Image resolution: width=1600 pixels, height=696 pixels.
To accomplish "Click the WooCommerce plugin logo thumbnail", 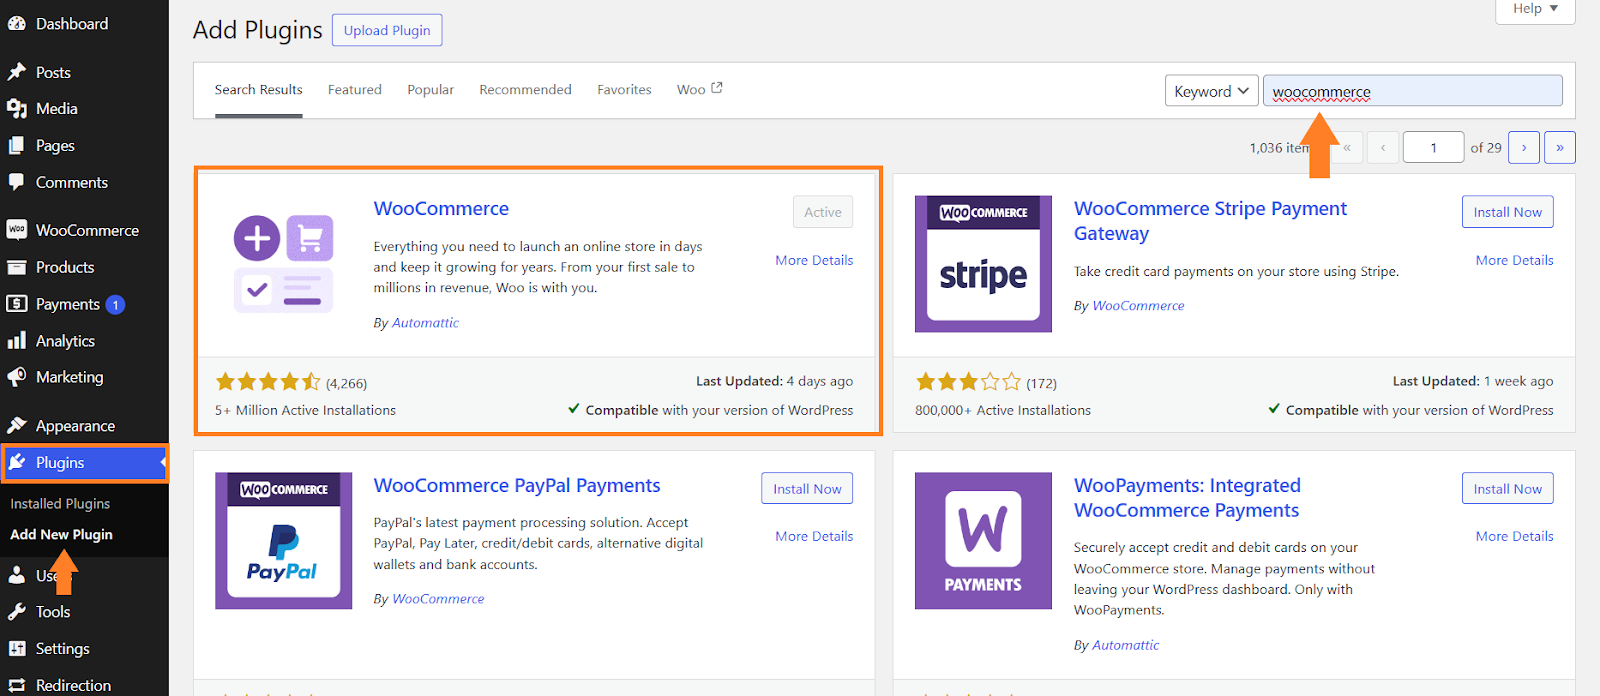I will click(x=284, y=264).
